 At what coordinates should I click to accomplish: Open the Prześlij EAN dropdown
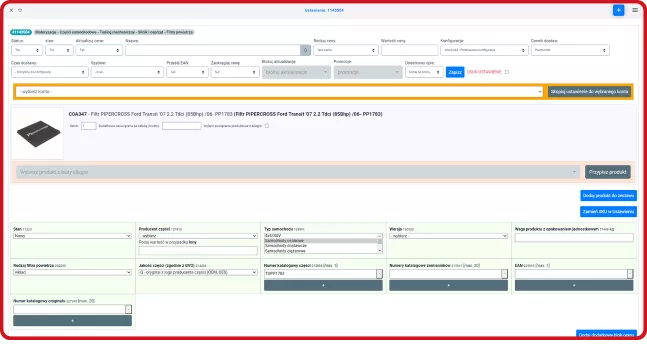(x=187, y=72)
